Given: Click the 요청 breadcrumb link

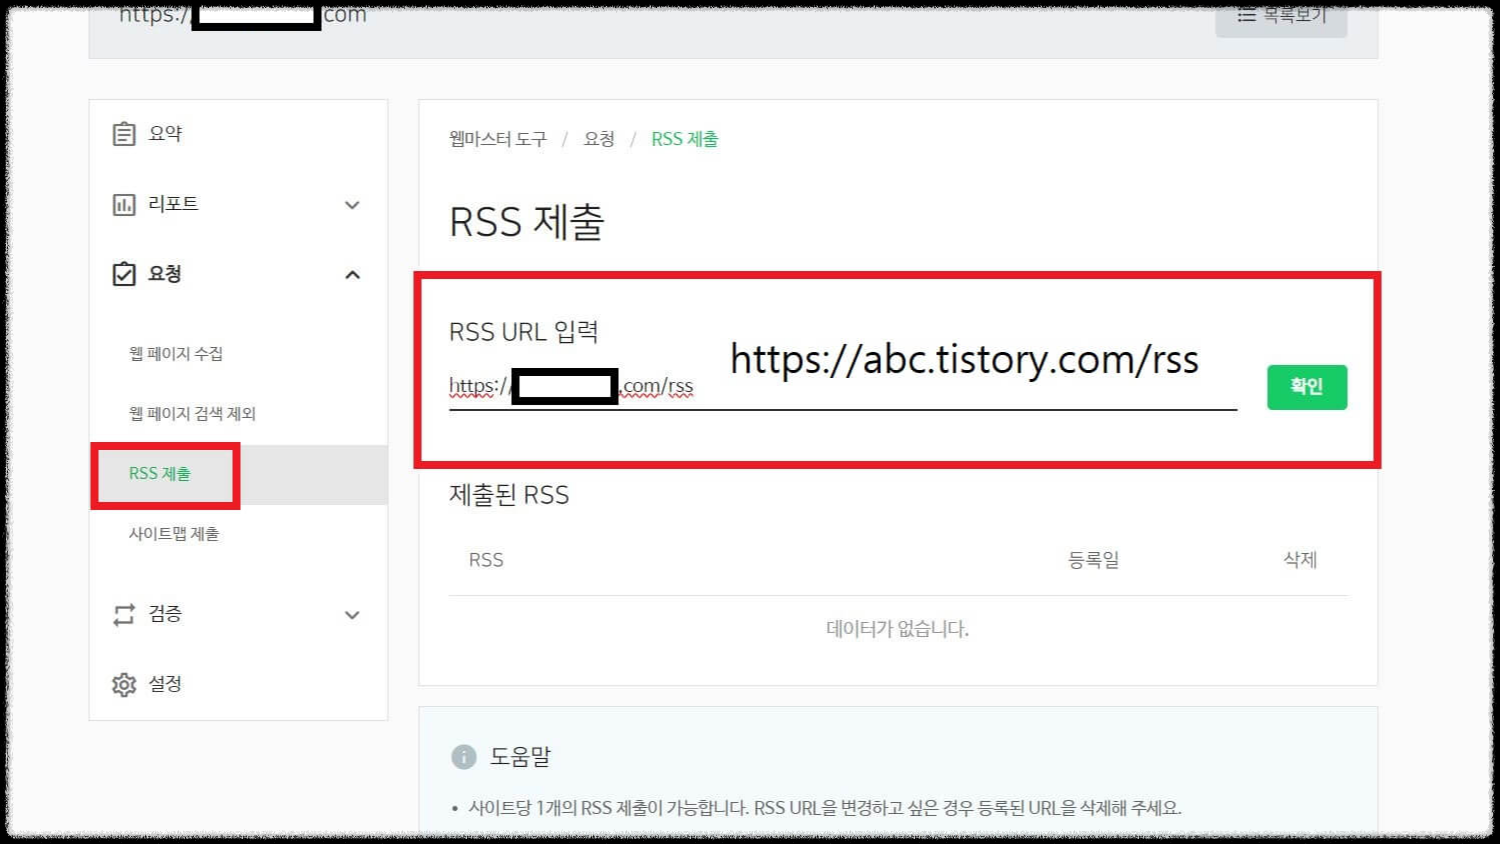Looking at the screenshot, I should click(598, 139).
